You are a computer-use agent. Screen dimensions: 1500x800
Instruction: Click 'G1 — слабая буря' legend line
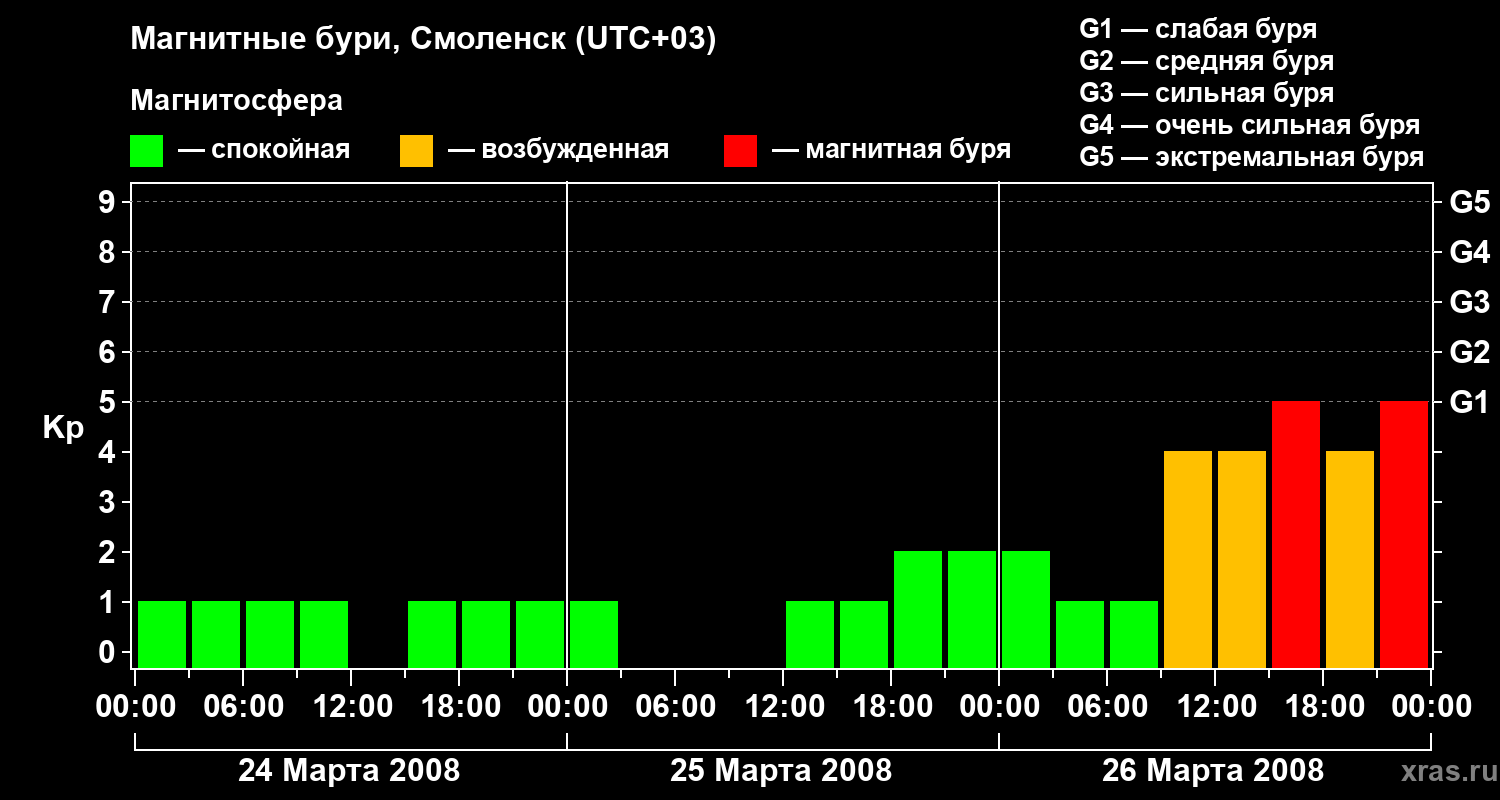tap(1198, 28)
